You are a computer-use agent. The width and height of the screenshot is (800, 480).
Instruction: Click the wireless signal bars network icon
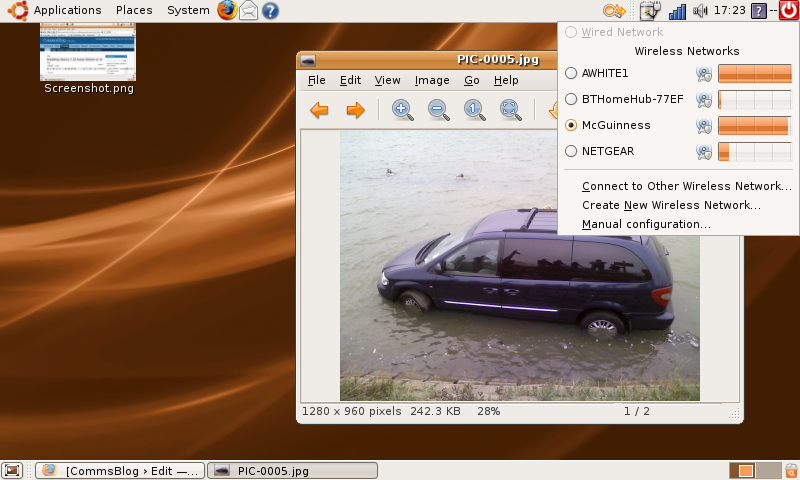tap(677, 11)
